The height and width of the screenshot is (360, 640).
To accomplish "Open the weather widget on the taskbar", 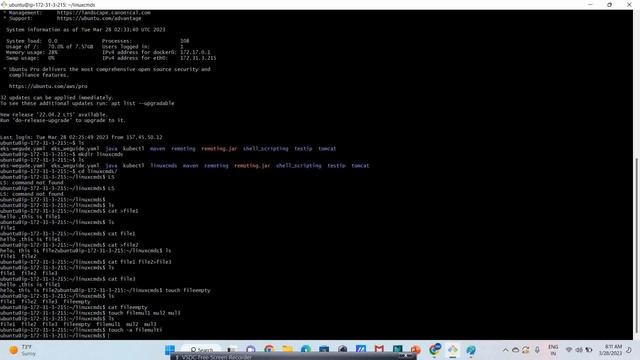I will tap(22, 350).
